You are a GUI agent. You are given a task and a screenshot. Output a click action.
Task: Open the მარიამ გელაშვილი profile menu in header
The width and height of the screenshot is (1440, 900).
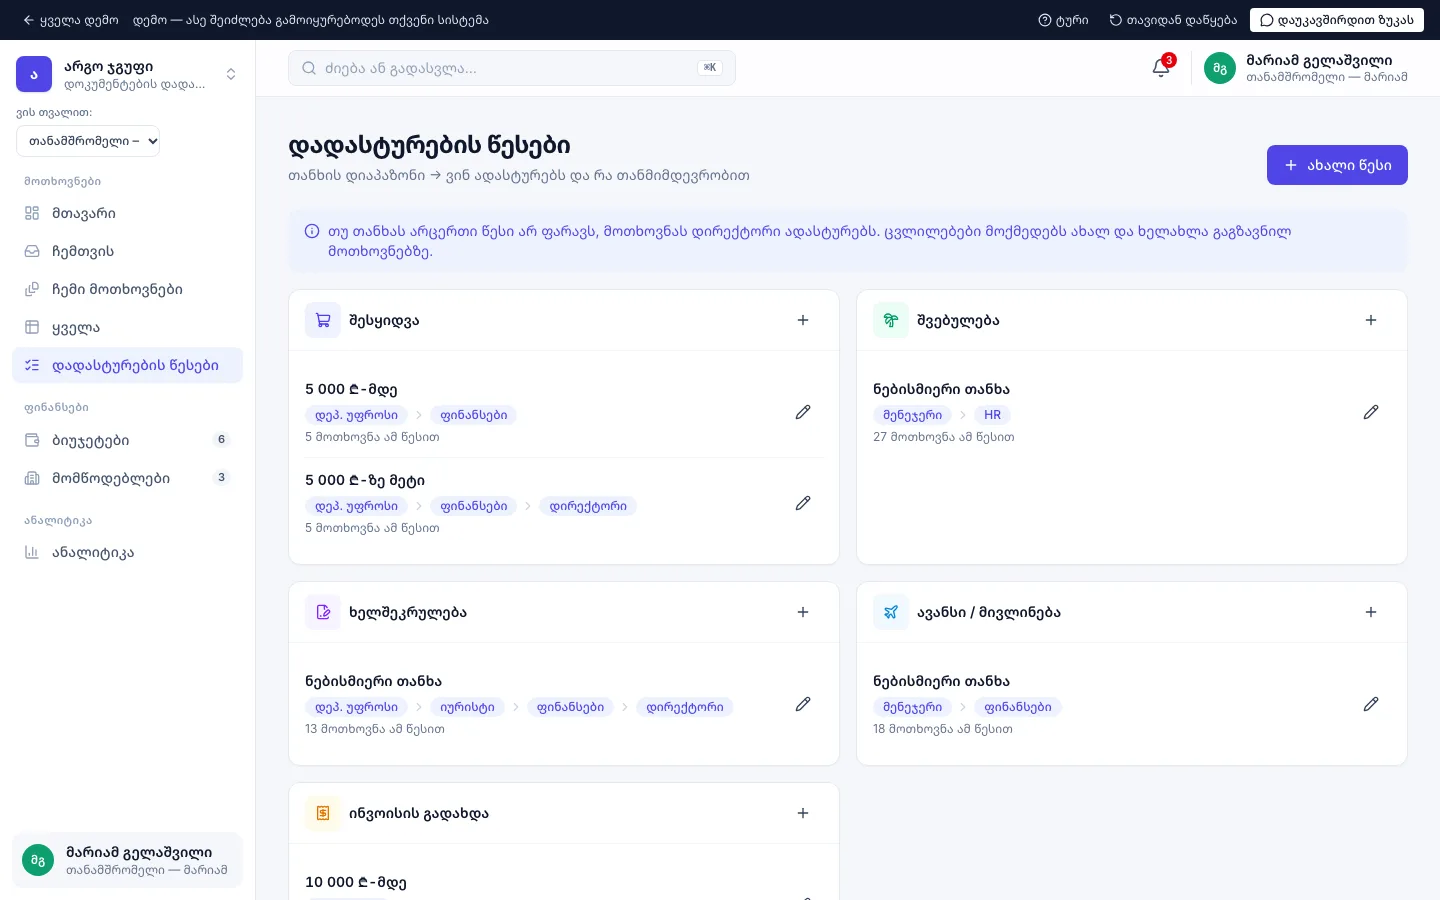click(1306, 68)
